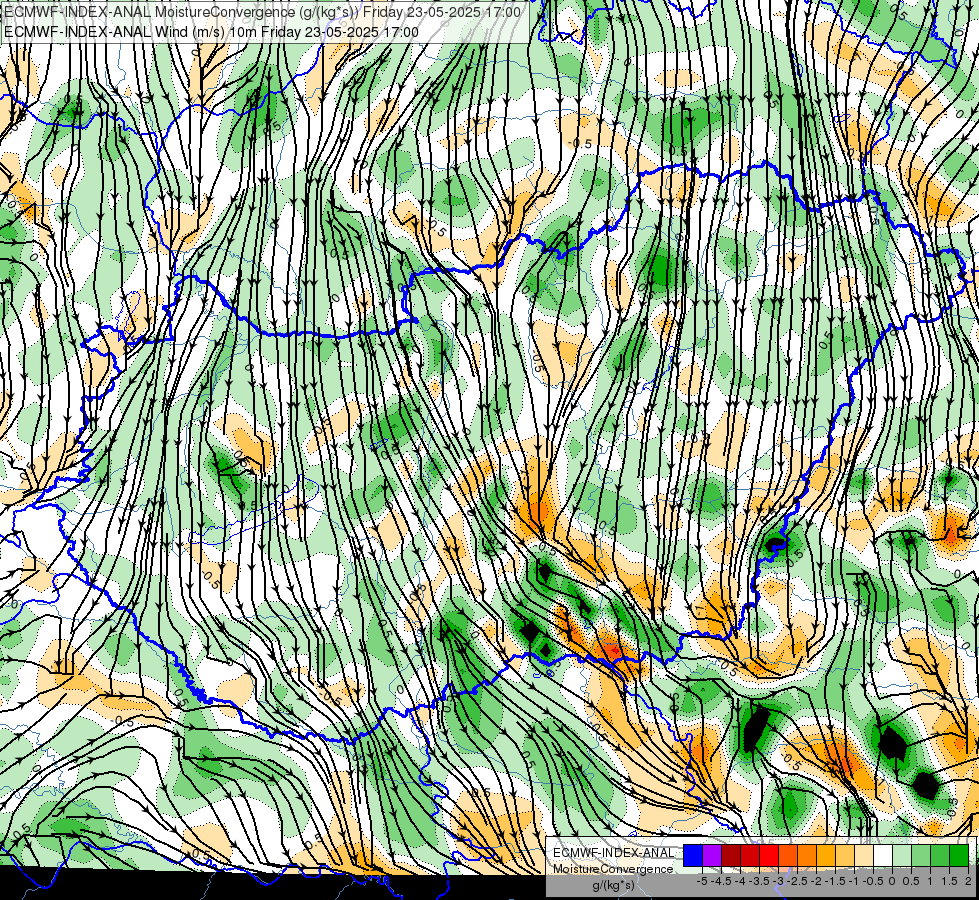Viewport: 979px width, 900px height.
Task: Click the white legend swatch
Action: [883, 856]
